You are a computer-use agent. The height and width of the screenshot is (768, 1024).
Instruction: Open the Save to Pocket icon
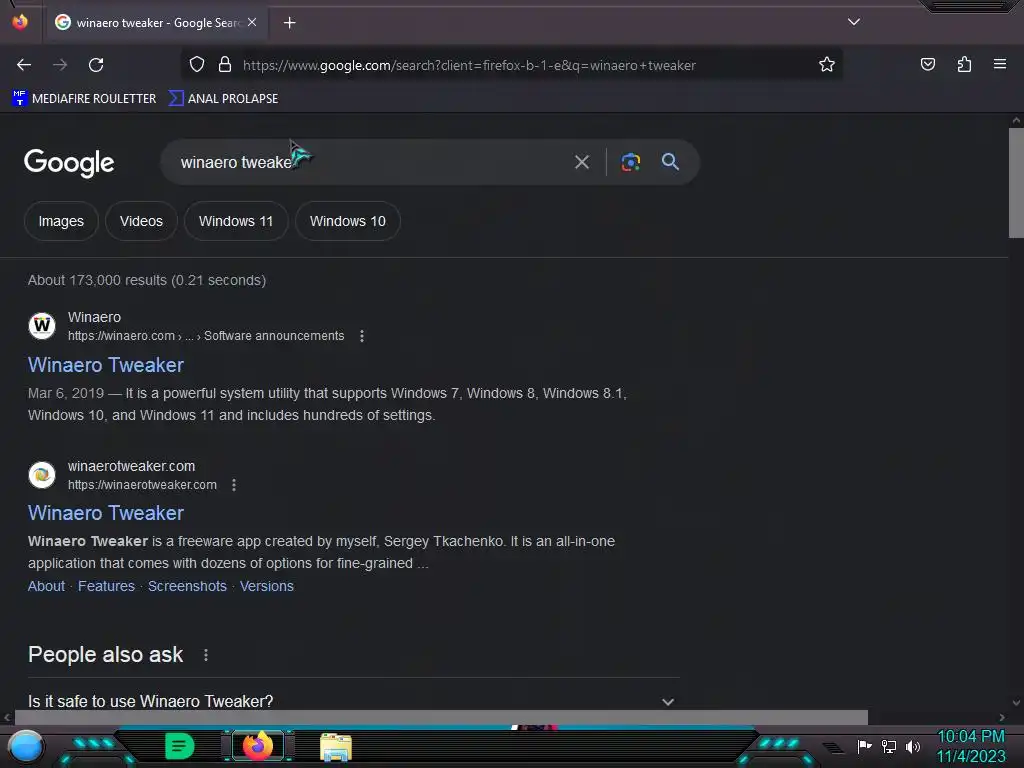coord(927,65)
